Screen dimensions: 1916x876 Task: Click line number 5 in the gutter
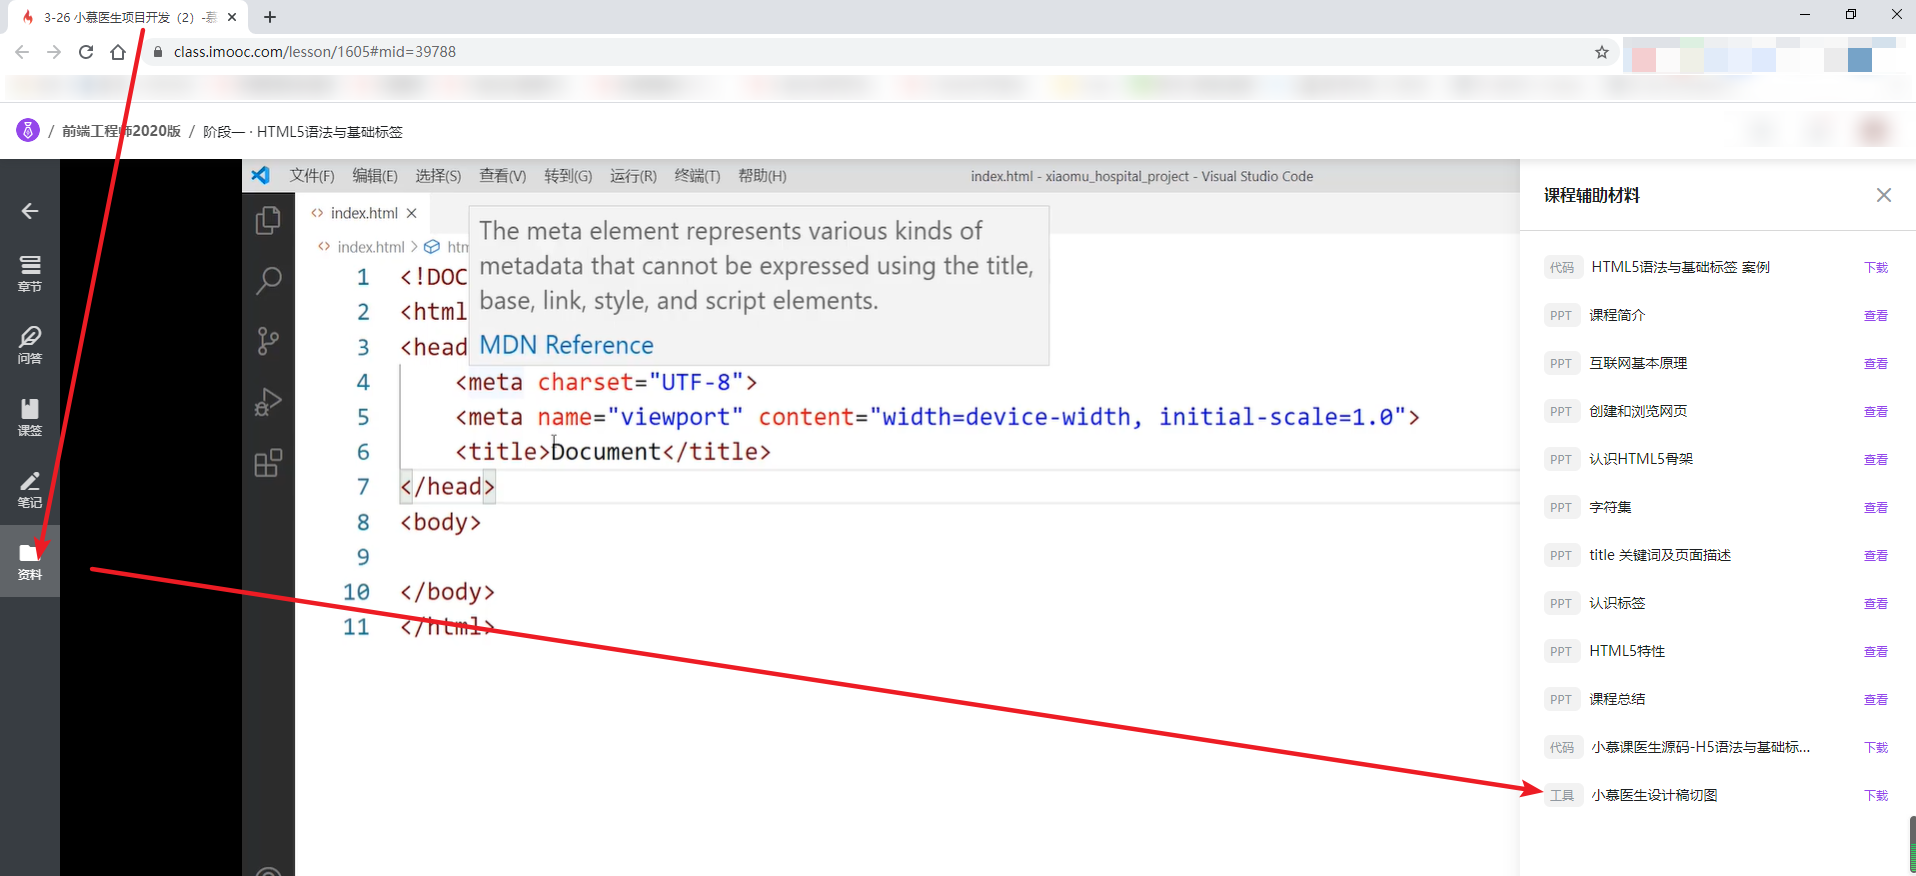(x=363, y=417)
